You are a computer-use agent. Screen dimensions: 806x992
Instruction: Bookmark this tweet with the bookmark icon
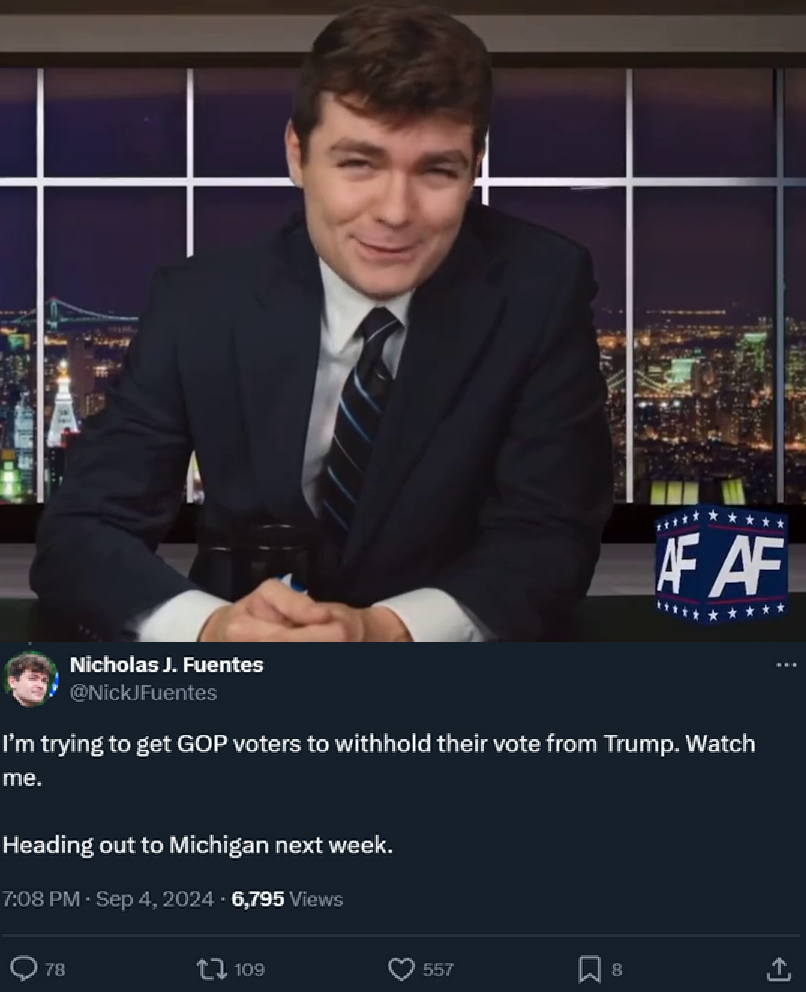coord(590,969)
